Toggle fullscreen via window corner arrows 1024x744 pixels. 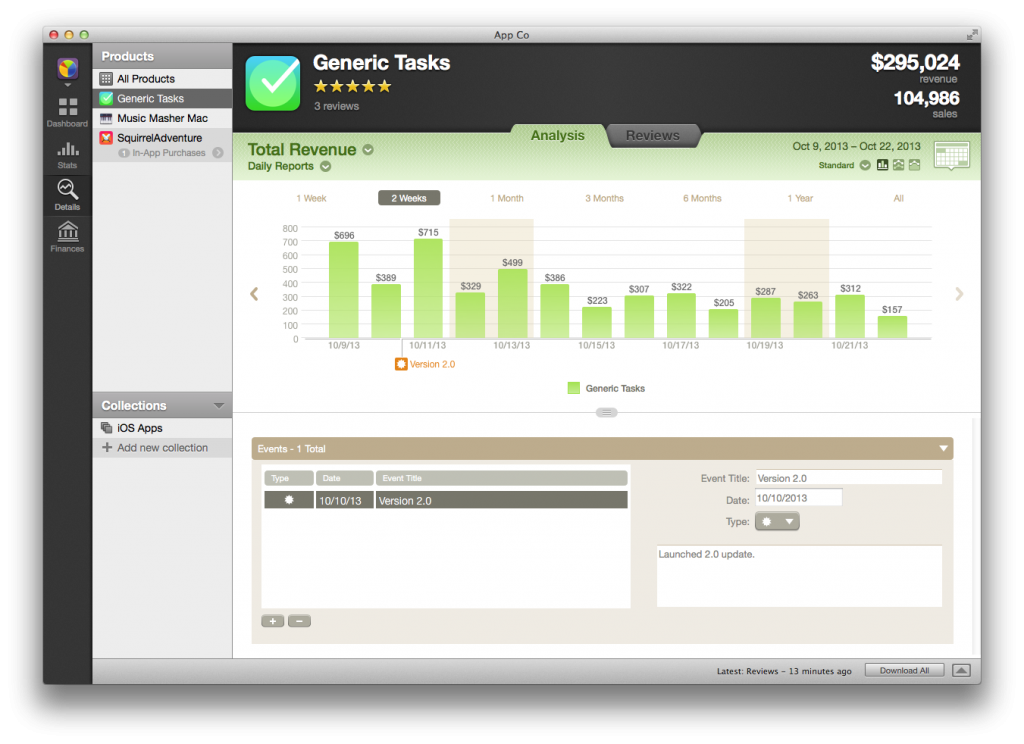[972, 35]
